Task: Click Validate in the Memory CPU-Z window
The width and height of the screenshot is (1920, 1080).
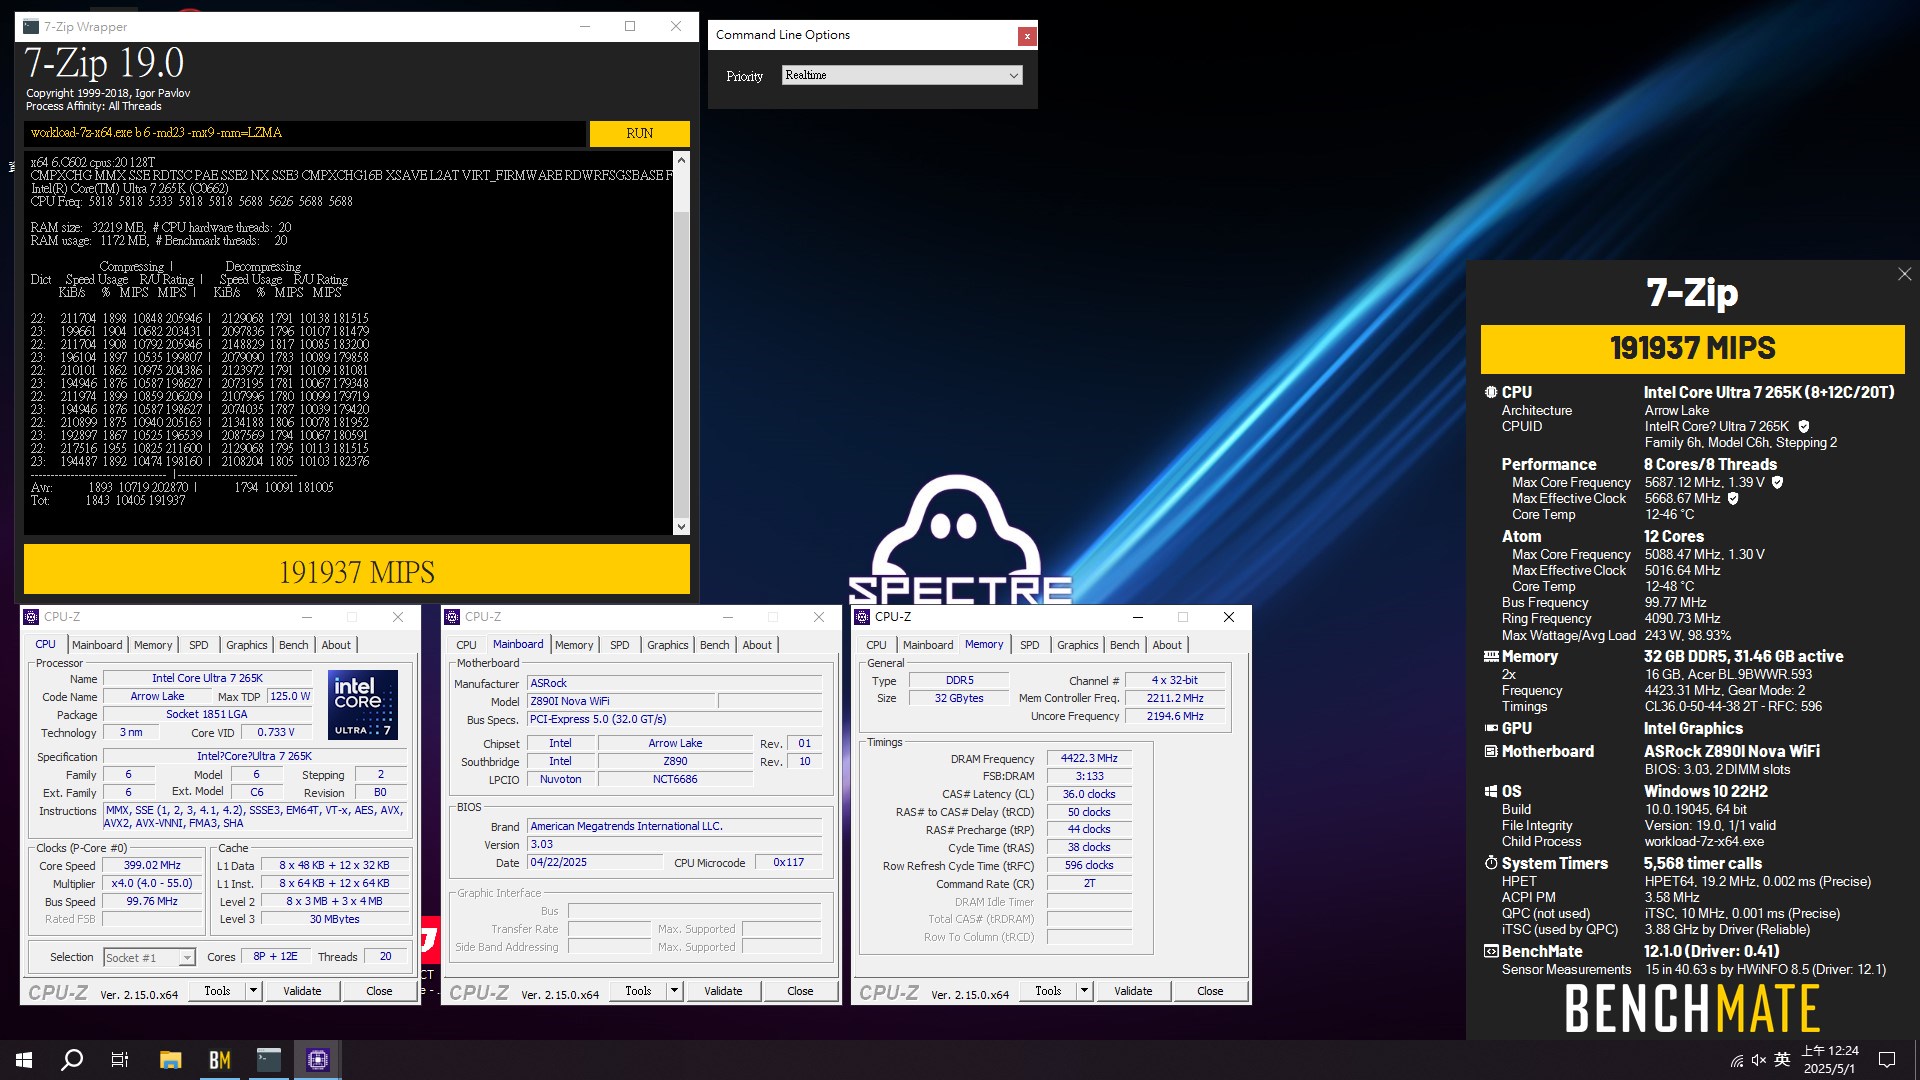Action: [1133, 991]
